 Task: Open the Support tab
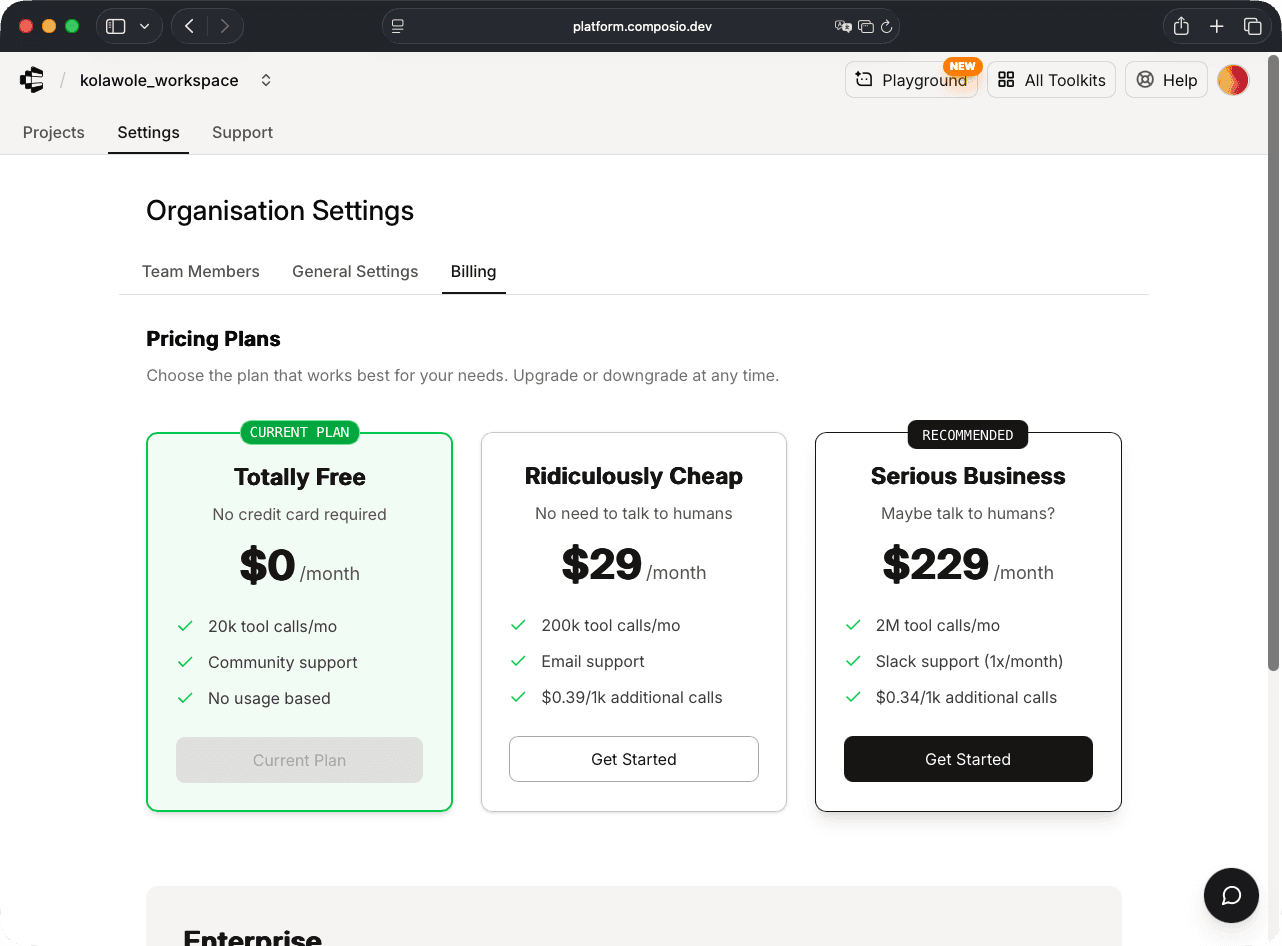point(242,132)
